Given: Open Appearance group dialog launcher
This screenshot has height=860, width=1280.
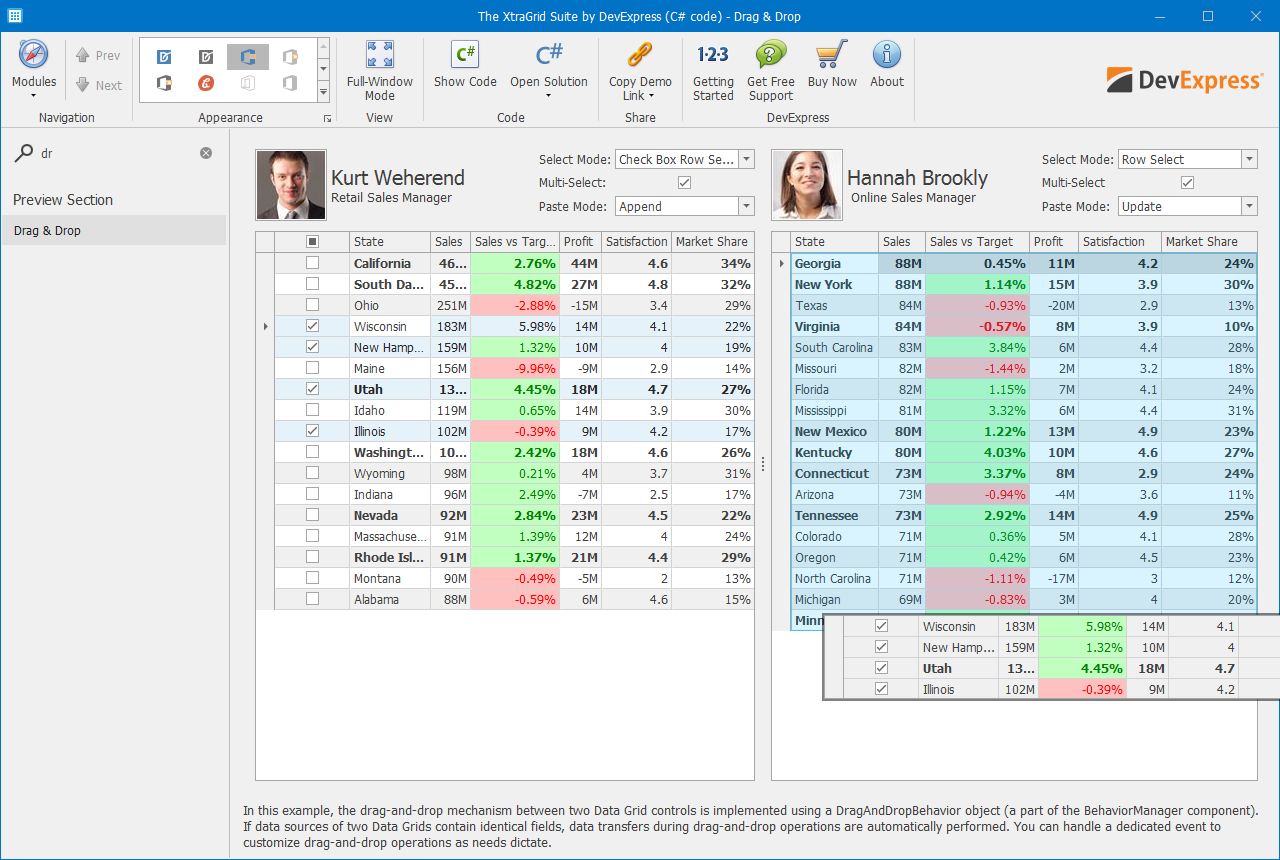Looking at the screenshot, I should click(326, 119).
